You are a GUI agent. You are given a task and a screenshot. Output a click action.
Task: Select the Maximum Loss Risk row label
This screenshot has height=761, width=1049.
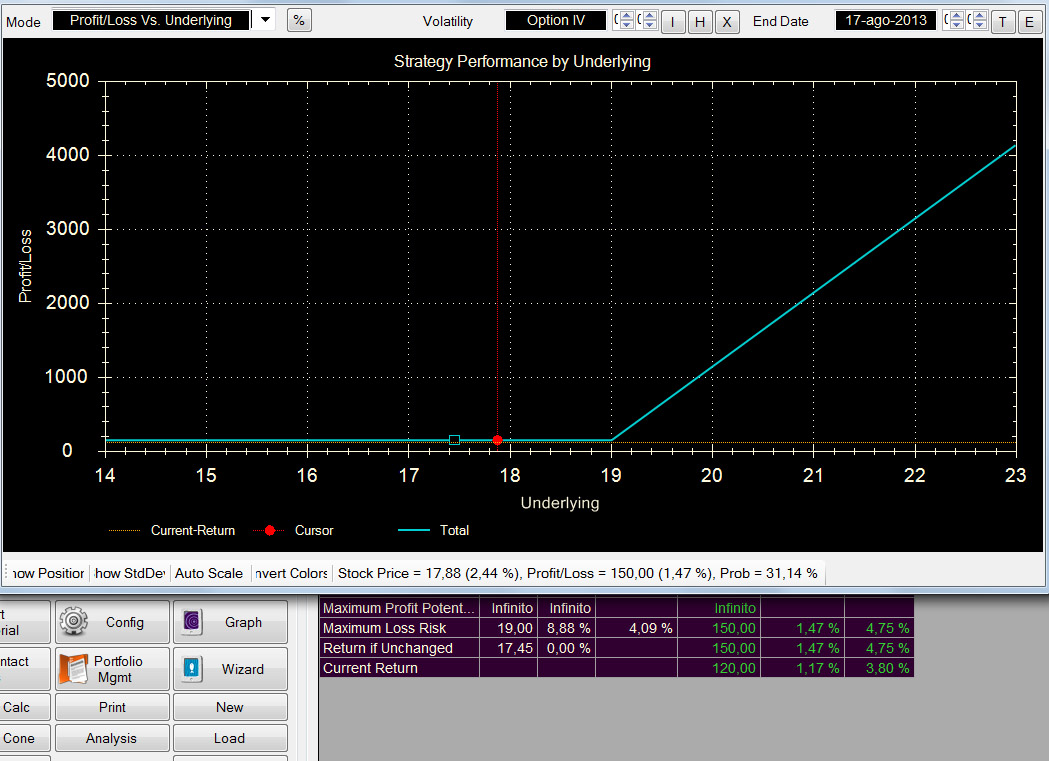tap(399, 628)
